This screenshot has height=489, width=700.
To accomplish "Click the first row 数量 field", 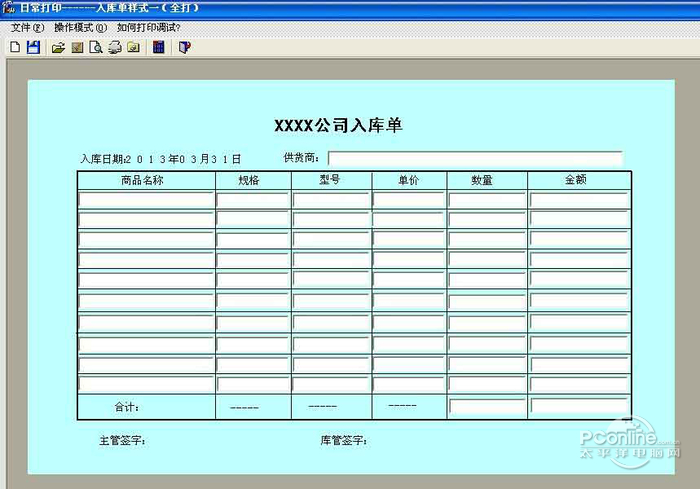I will 487,200.
